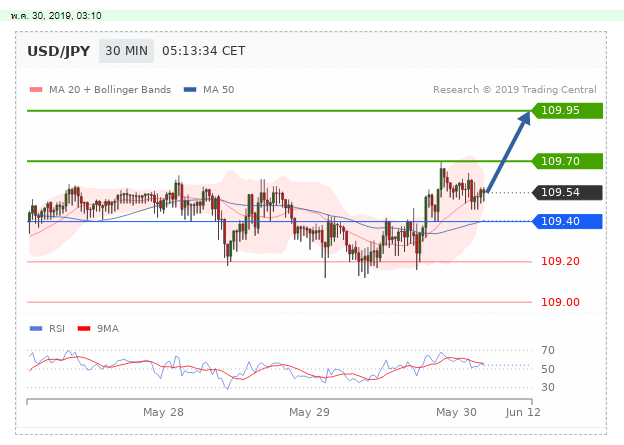Click the USD/JPY pair title
Viewport: 624px width, 445px height.
pyautogui.click(x=59, y=51)
